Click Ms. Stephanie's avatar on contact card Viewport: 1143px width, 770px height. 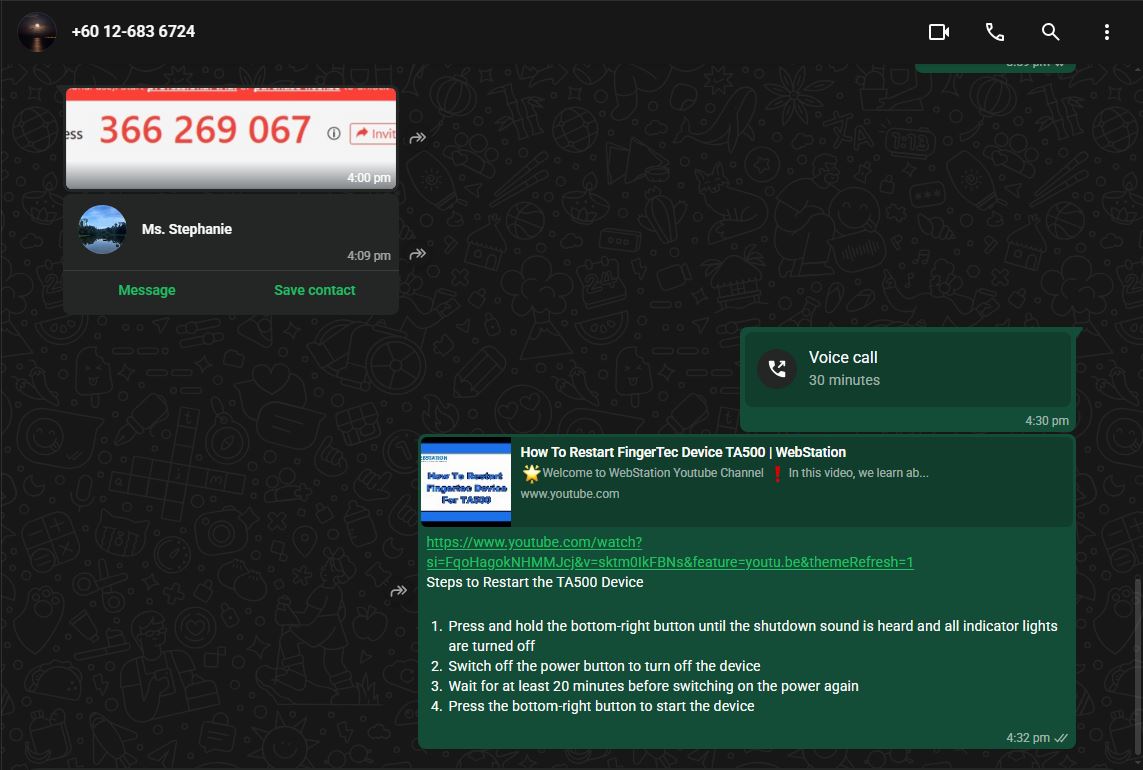[x=102, y=230]
